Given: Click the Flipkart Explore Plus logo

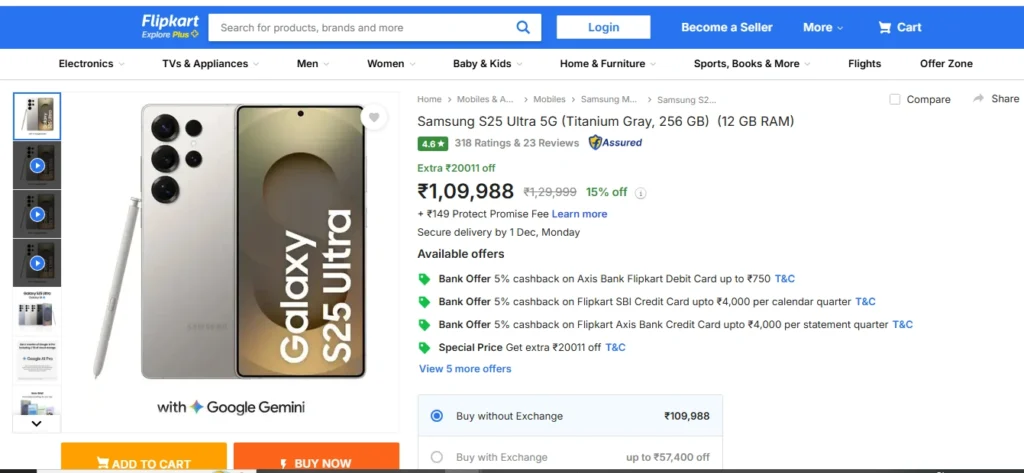Looking at the screenshot, I should 169,26.
